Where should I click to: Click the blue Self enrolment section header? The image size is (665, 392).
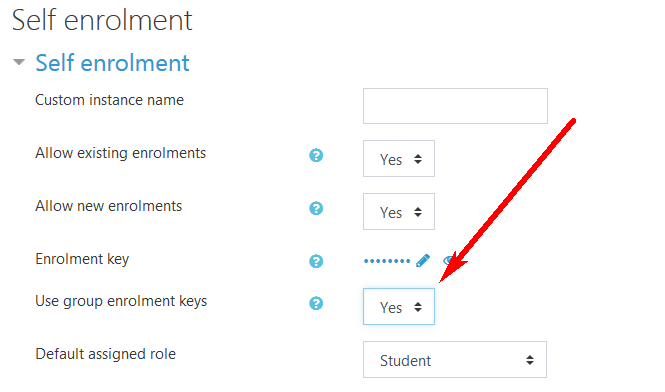click(x=112, y=63)
